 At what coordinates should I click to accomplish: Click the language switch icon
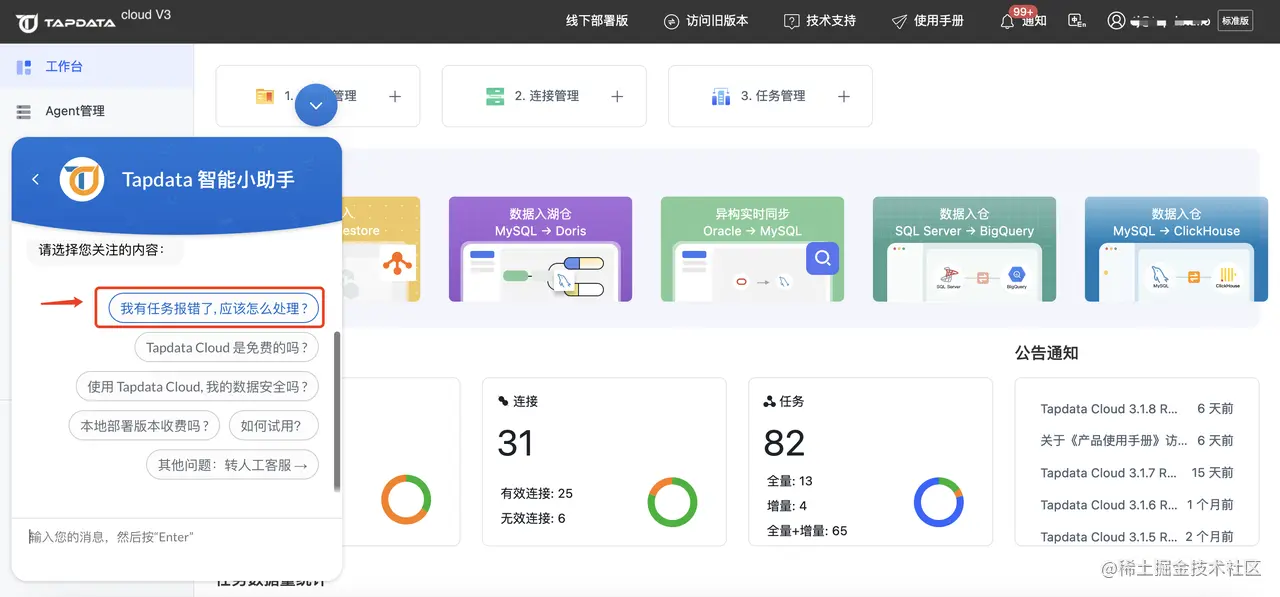coord(1077,20)
